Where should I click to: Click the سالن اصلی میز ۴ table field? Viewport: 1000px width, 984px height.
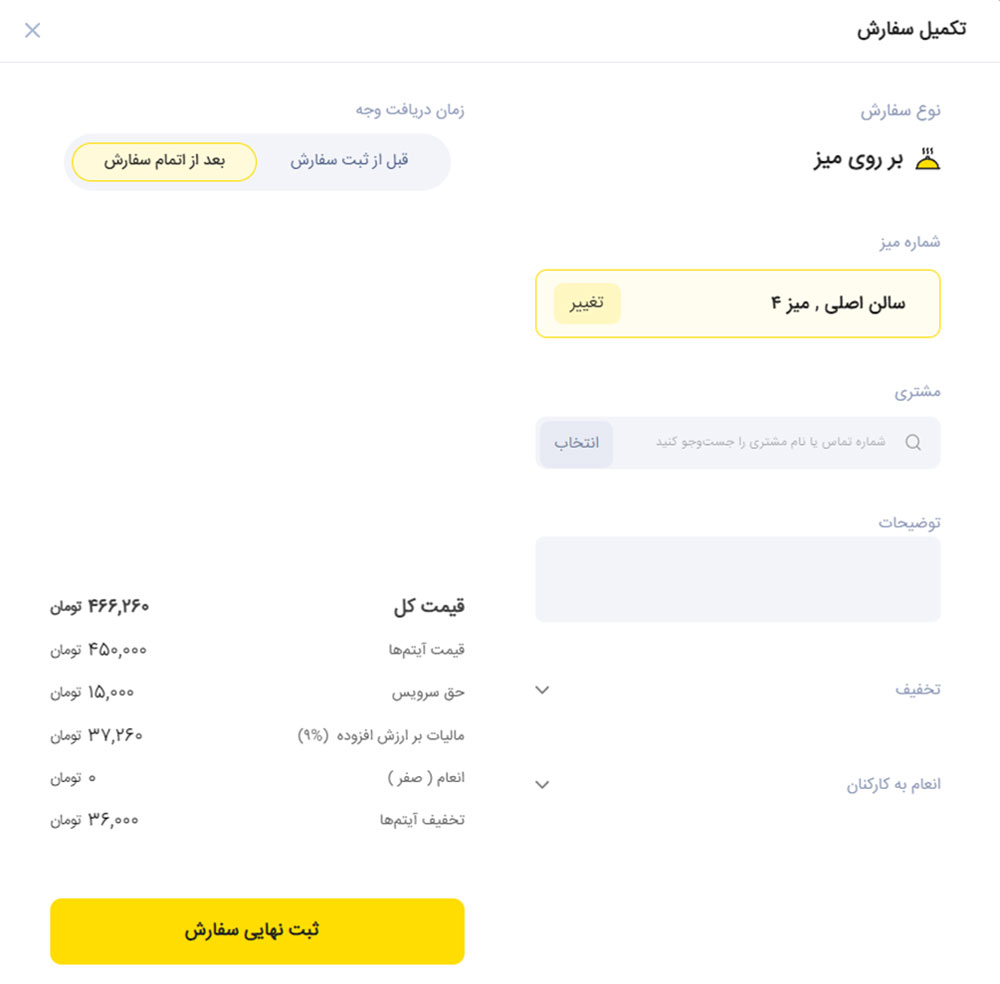(x=738, y=304)
